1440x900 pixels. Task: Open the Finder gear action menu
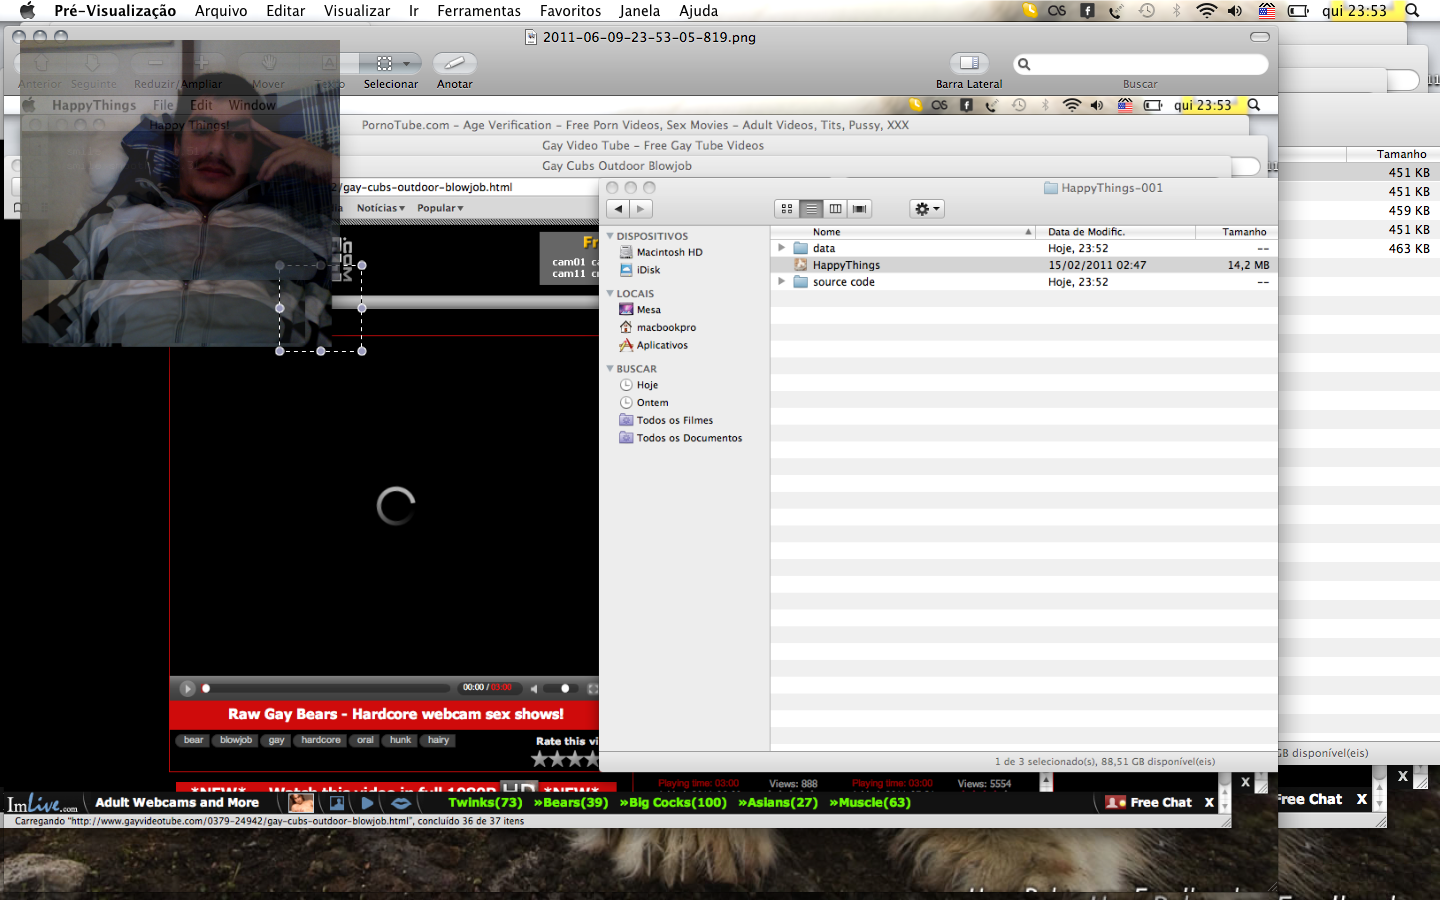tap(927, 209)
